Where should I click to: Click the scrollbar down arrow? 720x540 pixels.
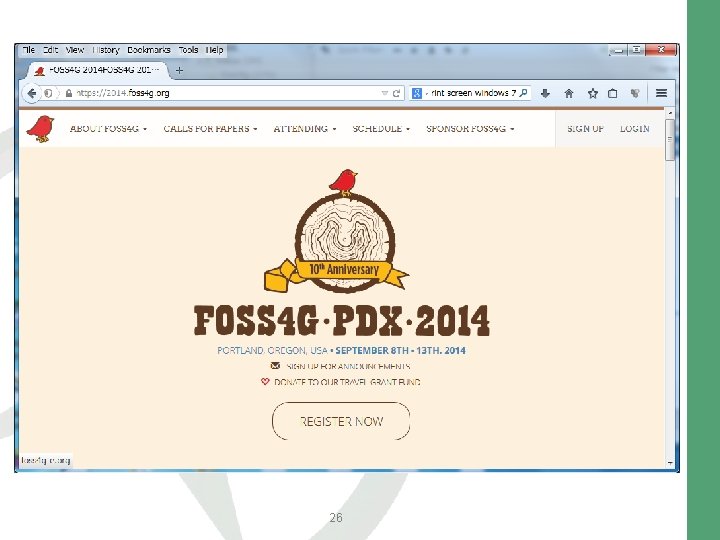click(x=670, y=463)
